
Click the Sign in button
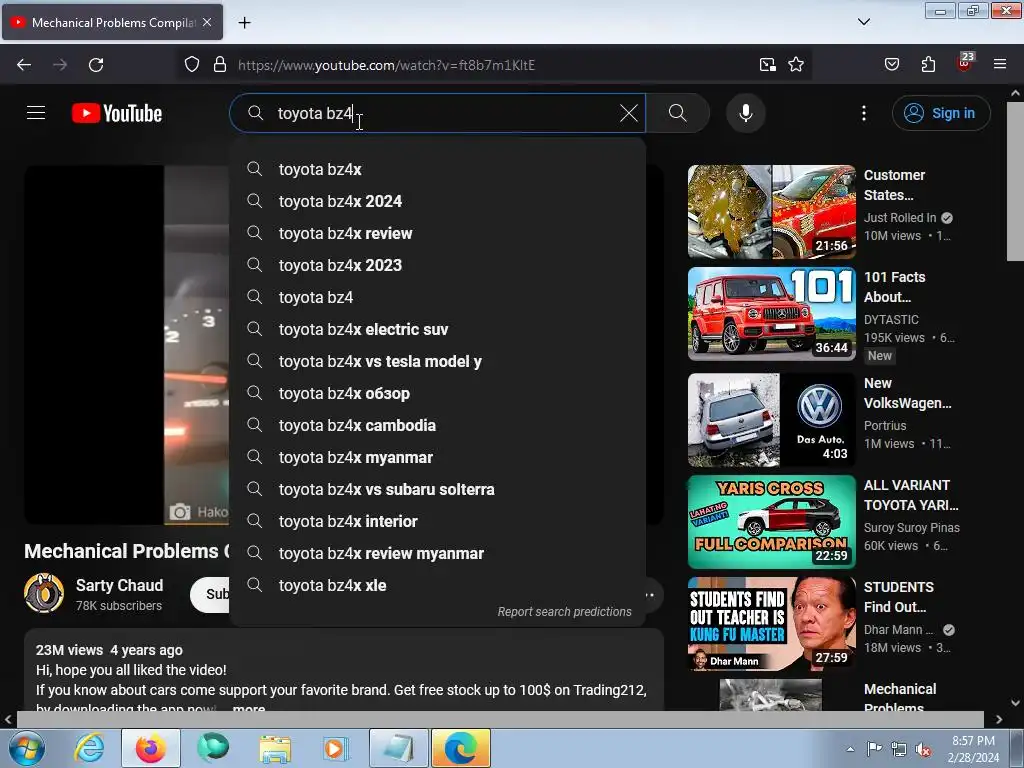point(940,113)
